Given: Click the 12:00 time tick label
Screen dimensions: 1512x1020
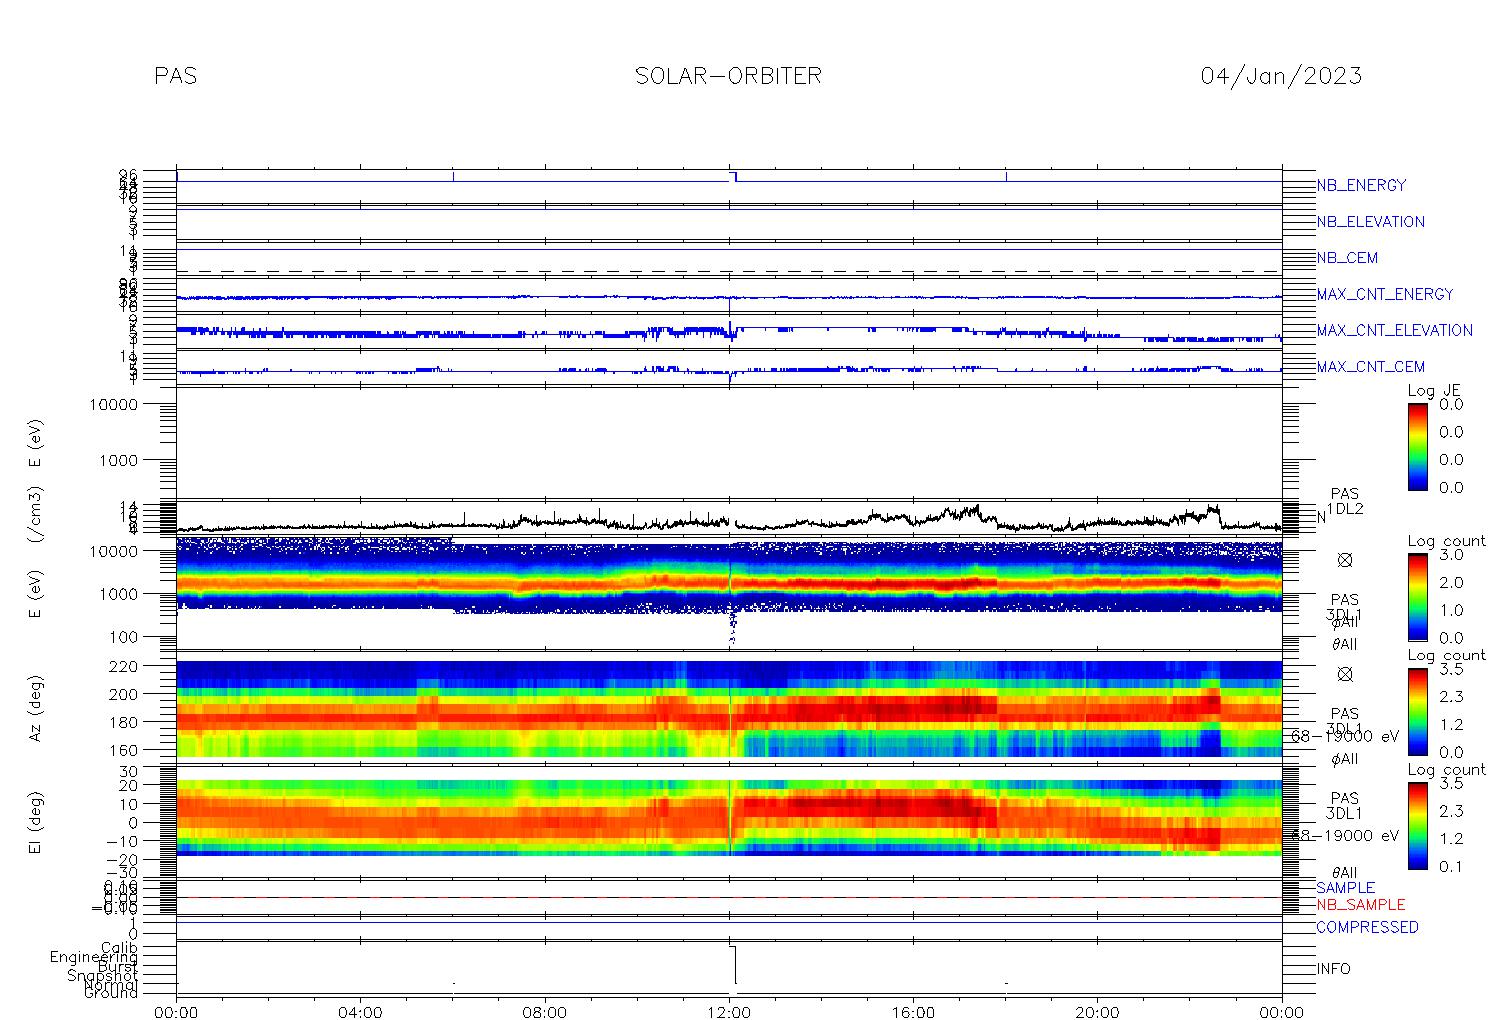Looking at the screenshot, I should point(729,1012).
